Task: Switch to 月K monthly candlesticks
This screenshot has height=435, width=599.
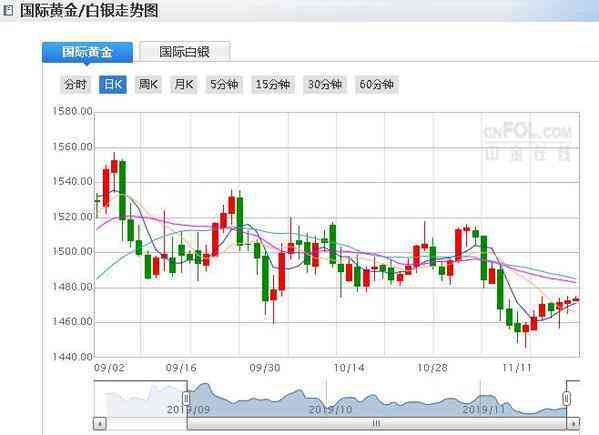Action: click(183, 84)
